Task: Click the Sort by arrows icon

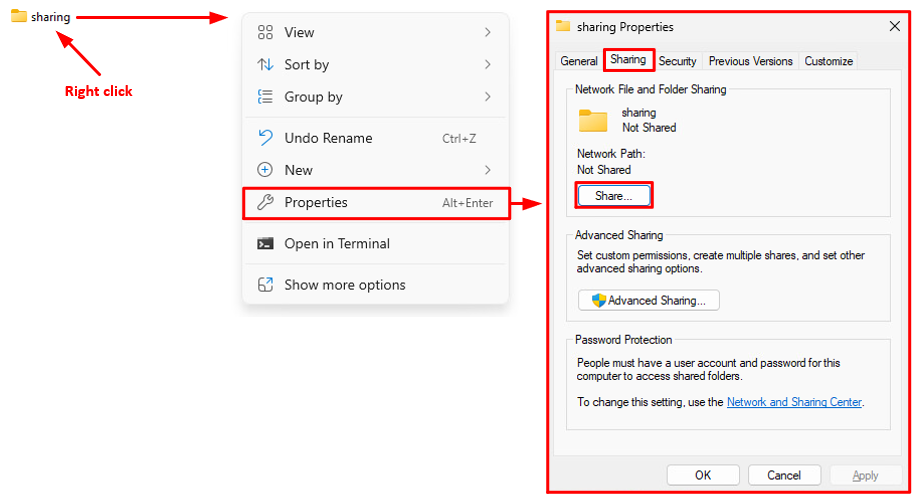Action: 265,64
